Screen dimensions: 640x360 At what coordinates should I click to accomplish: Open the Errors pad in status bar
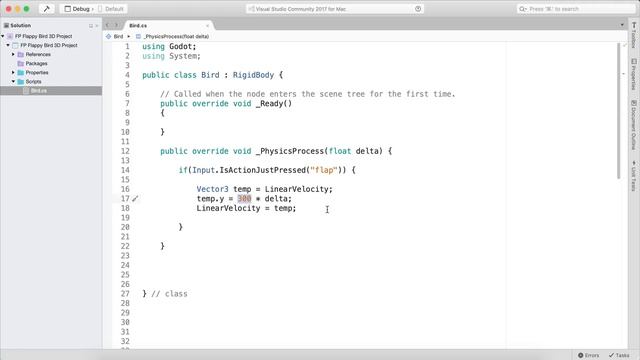pos(589,355)
